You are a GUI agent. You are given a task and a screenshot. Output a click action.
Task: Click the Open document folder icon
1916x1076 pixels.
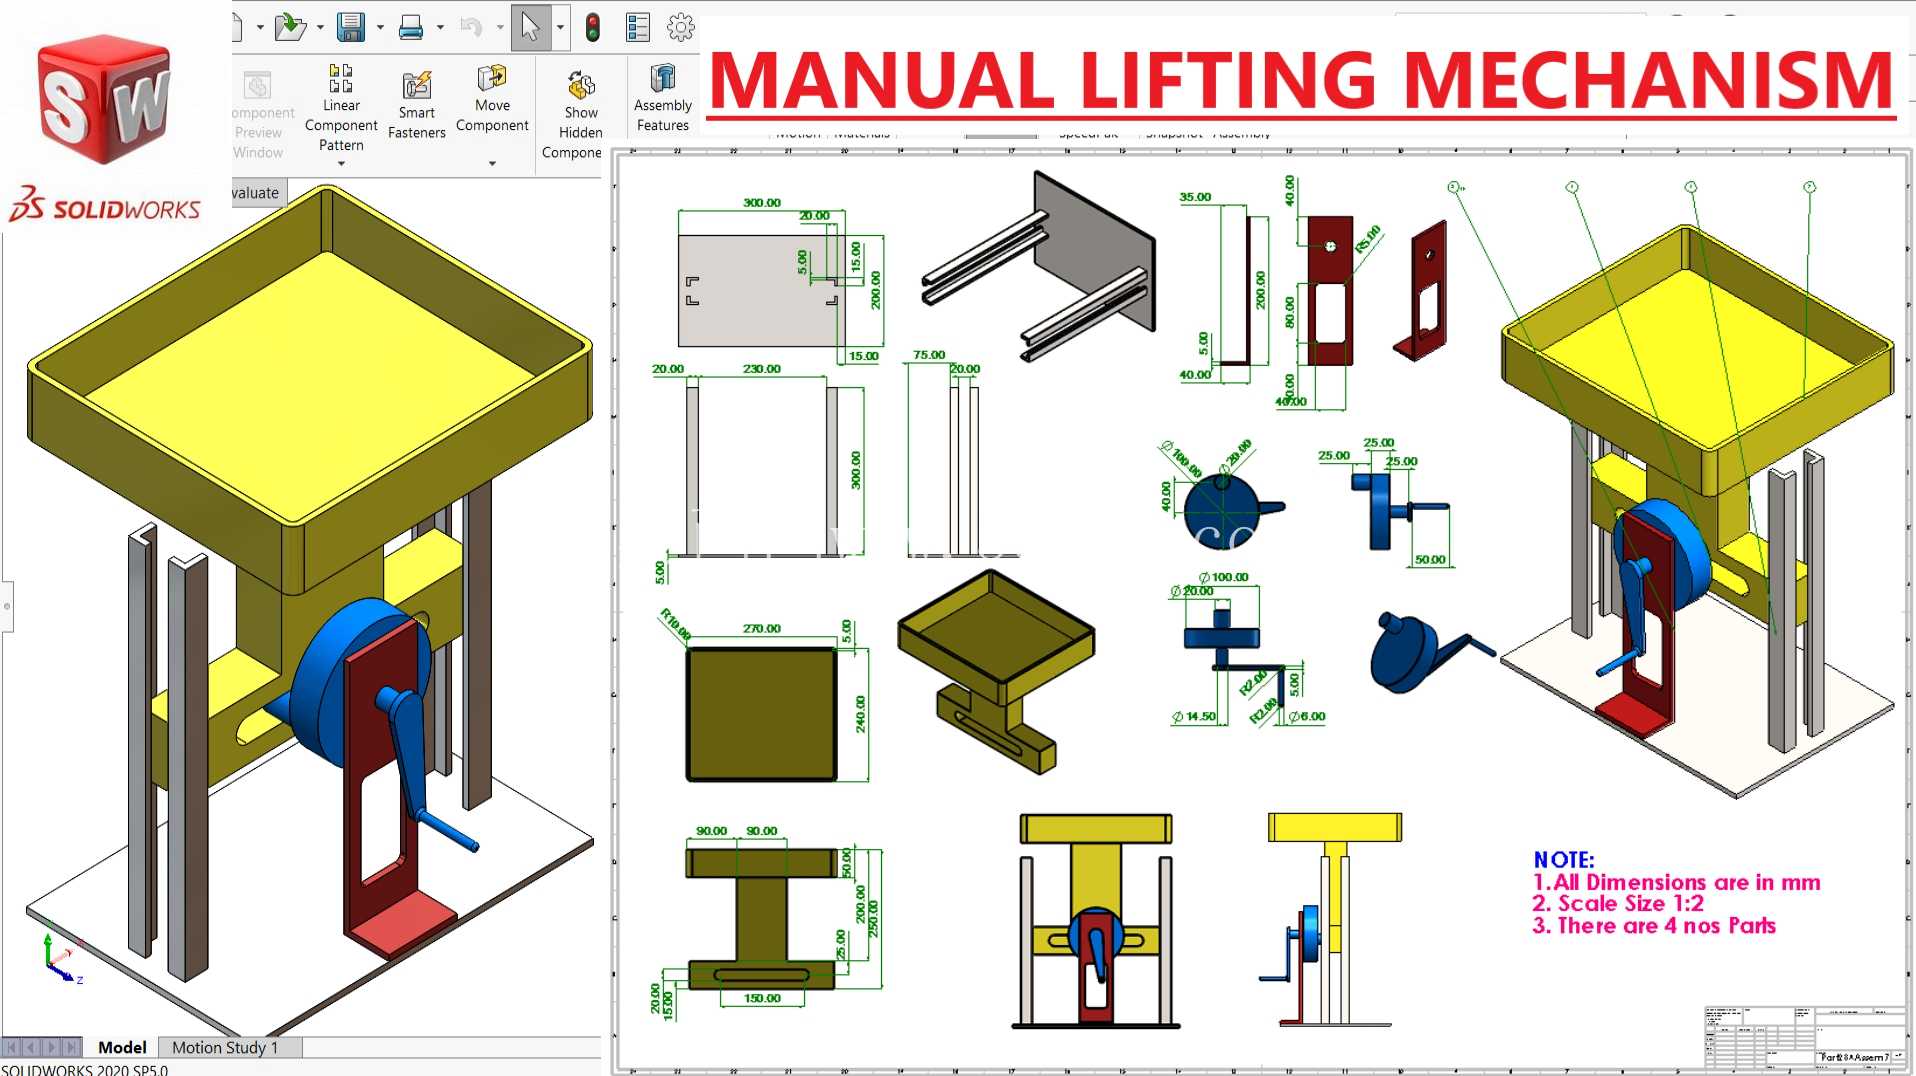(x=289, y=27)
